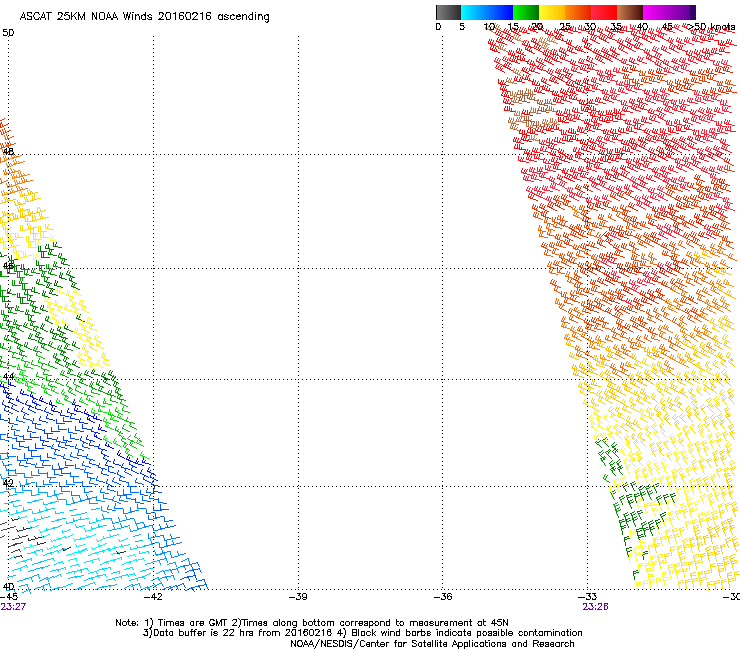Click the purple '23:26' swath time label
The height and width of the screenshot is (650, 740).
596,607
